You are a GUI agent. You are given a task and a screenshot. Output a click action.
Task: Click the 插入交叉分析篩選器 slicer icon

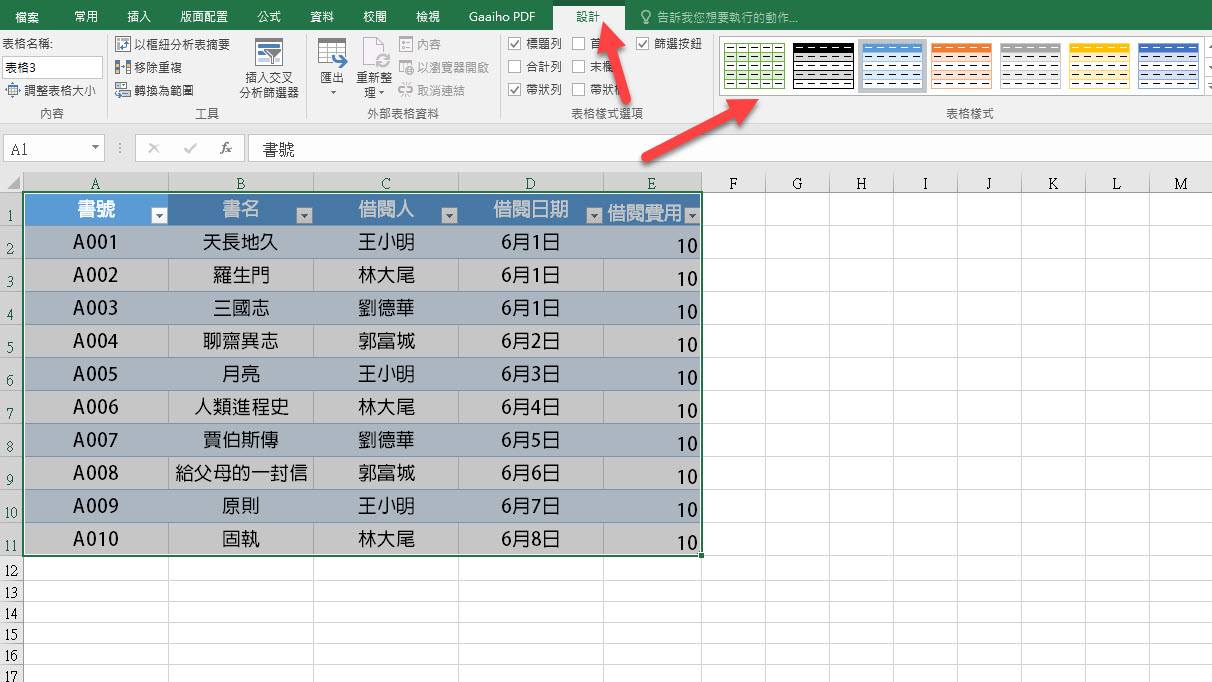point(269,54)
